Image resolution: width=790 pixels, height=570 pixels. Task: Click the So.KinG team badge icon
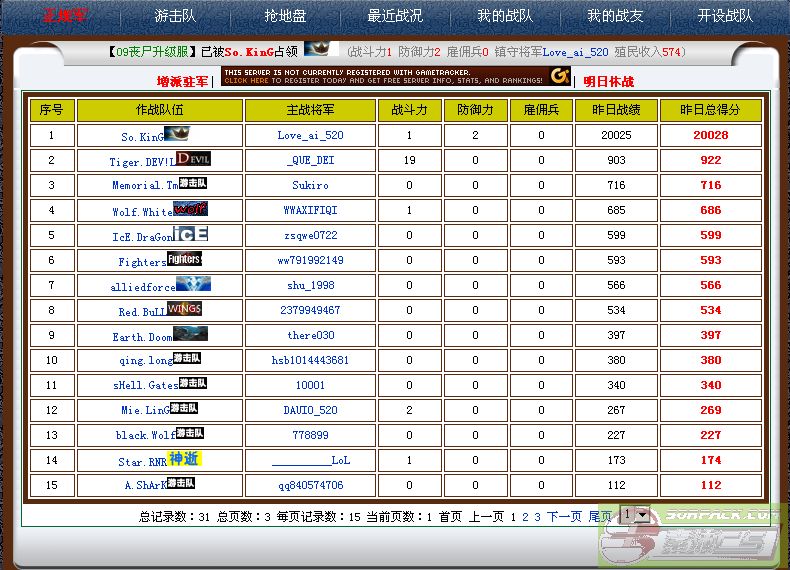point(177,133)
